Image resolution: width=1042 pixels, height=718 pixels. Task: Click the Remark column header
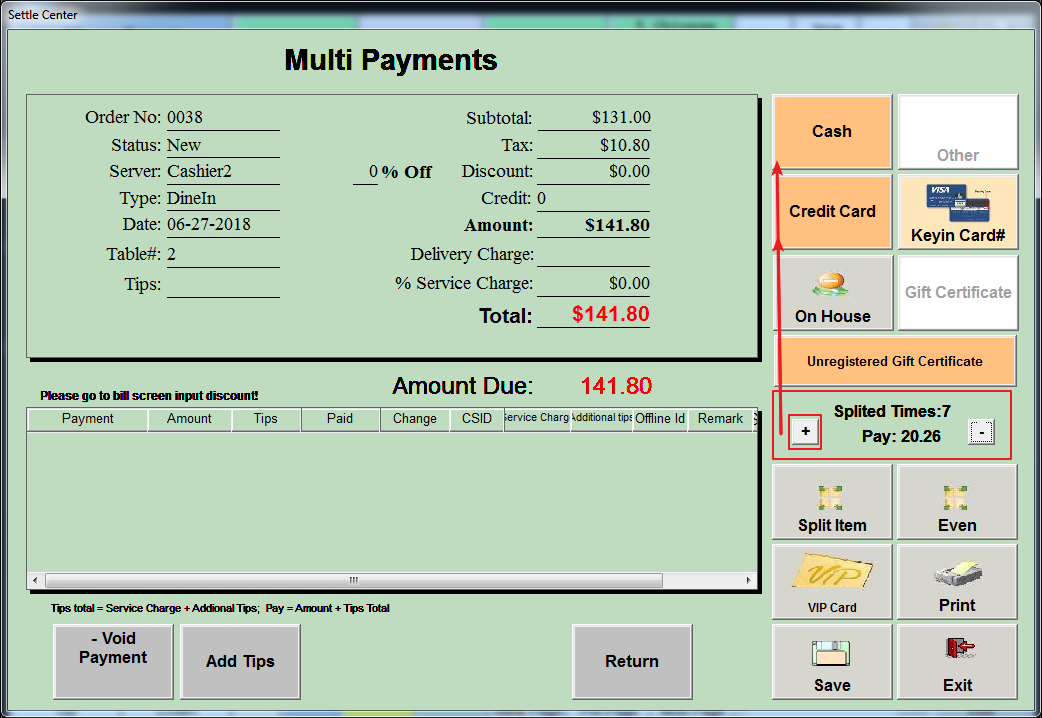point(720,419)
